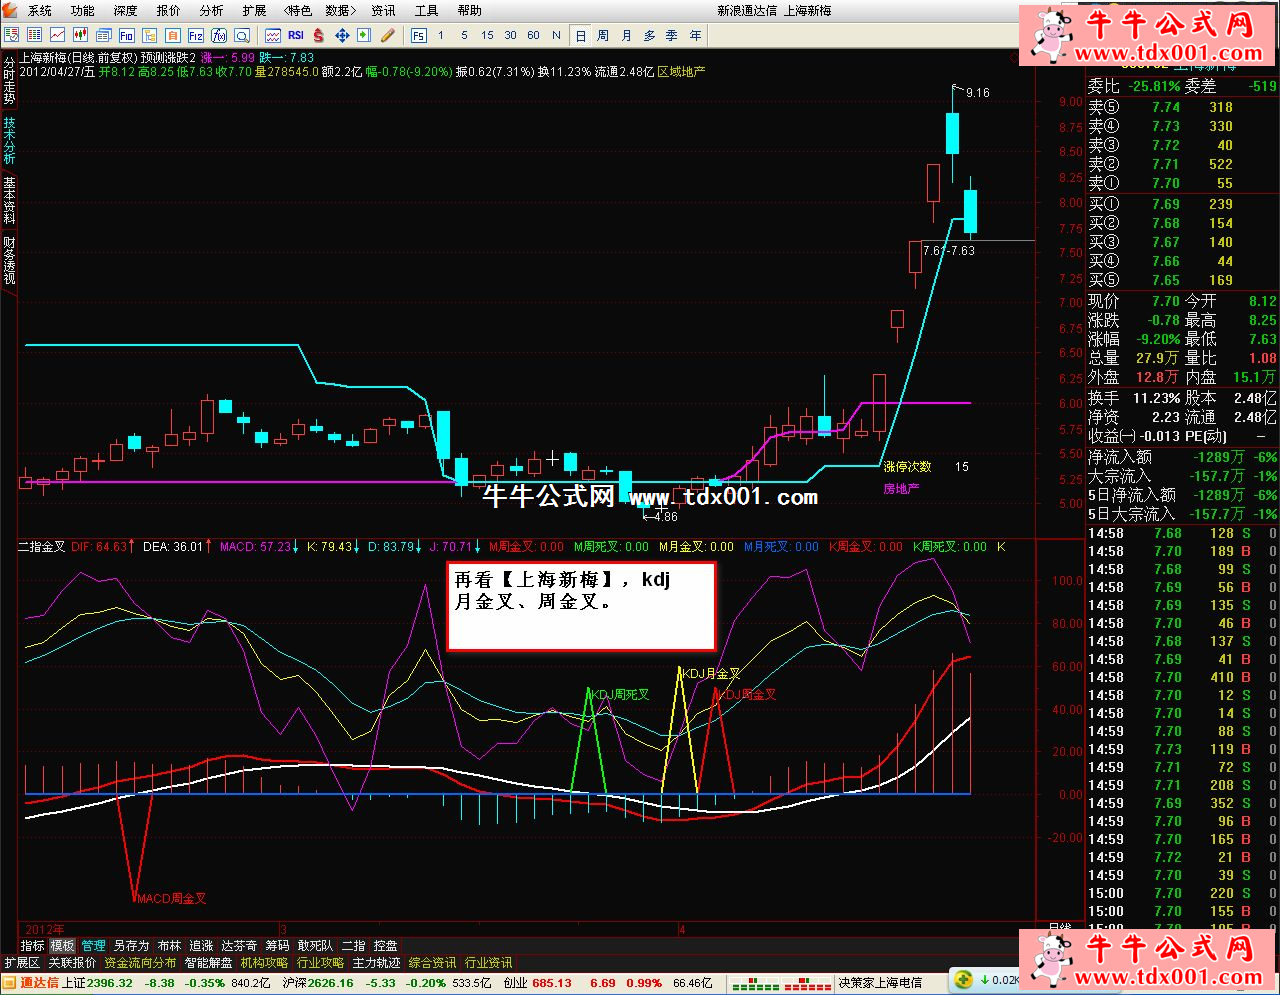Click the cyan down arrow after MACD value
1280x995 pixels.
pyautogui.click(x=297, y=547)
